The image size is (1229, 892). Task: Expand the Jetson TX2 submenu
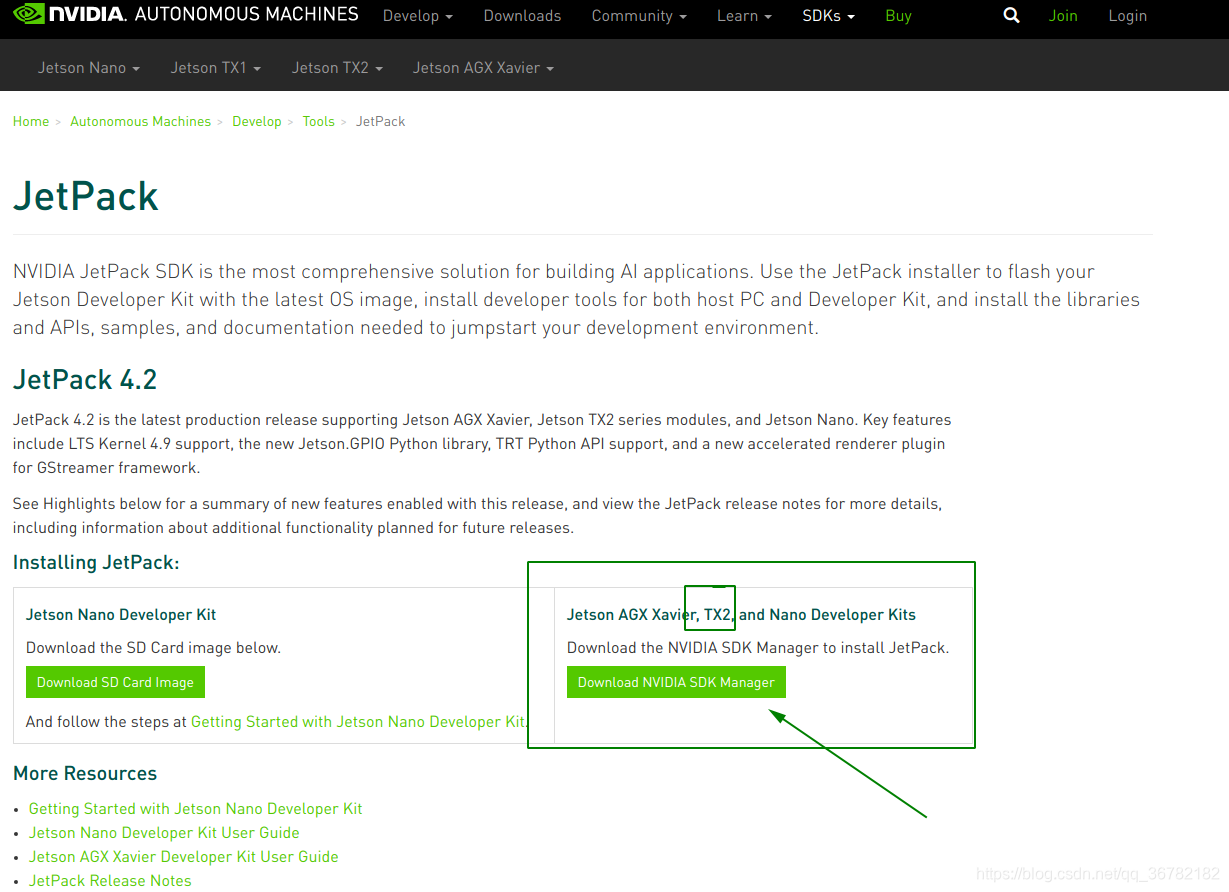(337, 68)
